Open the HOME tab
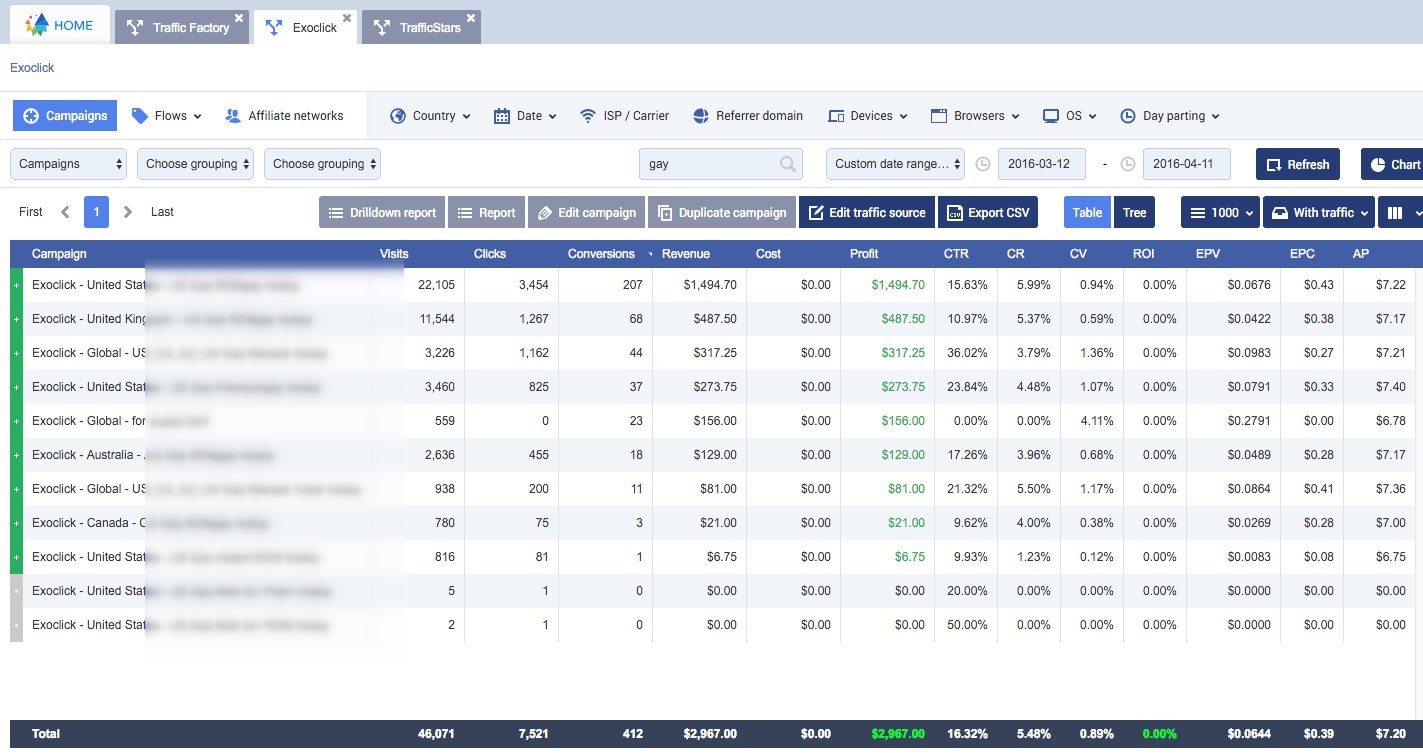Screen dimensions: 1423x756 [59, 26]
